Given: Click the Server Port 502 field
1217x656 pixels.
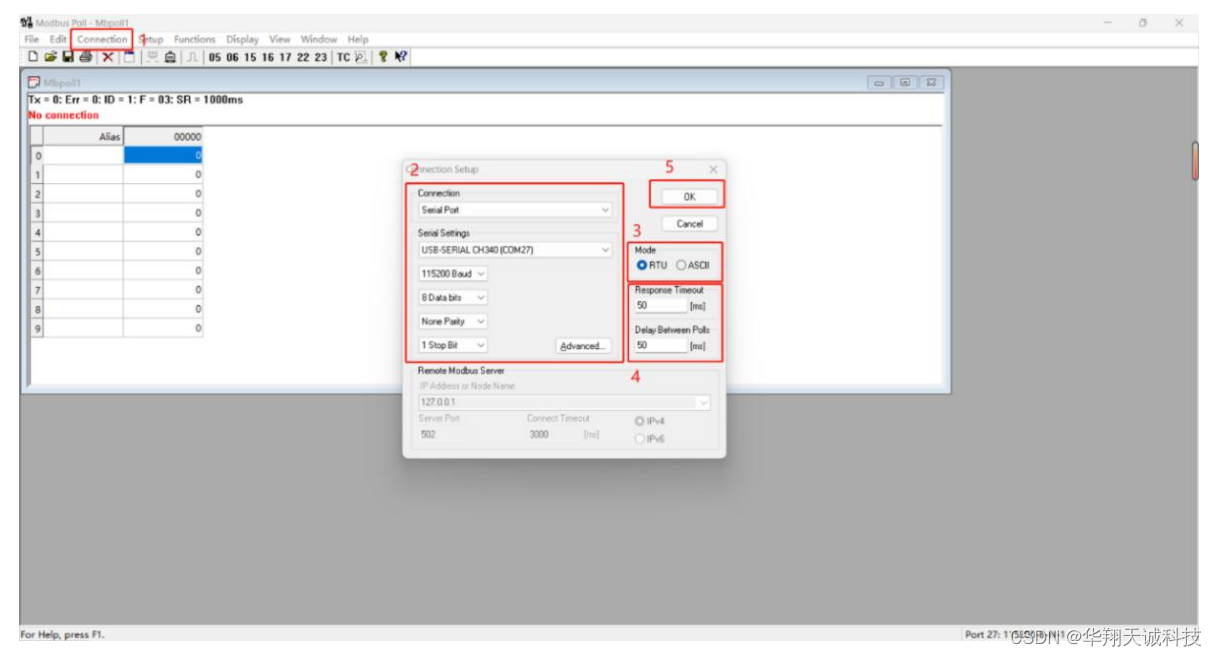Looking at the screenshot, I should point(442,435).
